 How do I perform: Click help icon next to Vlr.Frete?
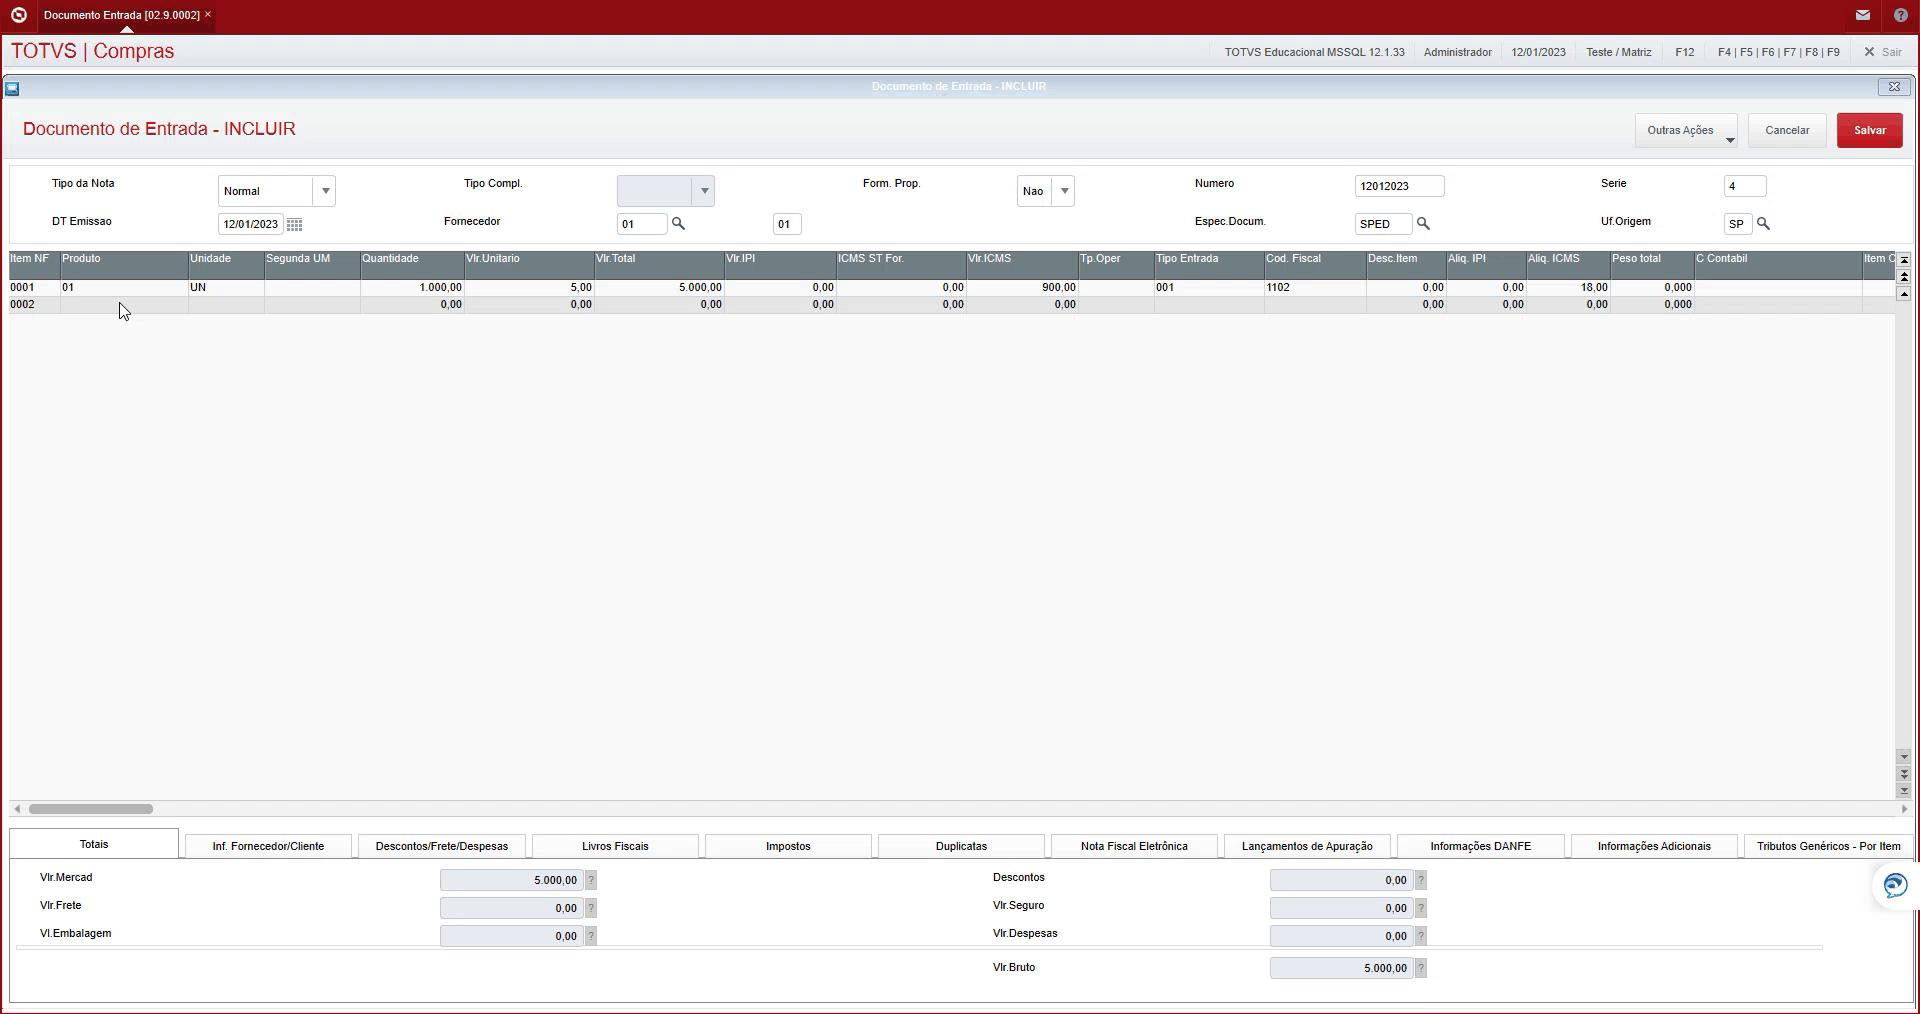[x=591, y=908]
